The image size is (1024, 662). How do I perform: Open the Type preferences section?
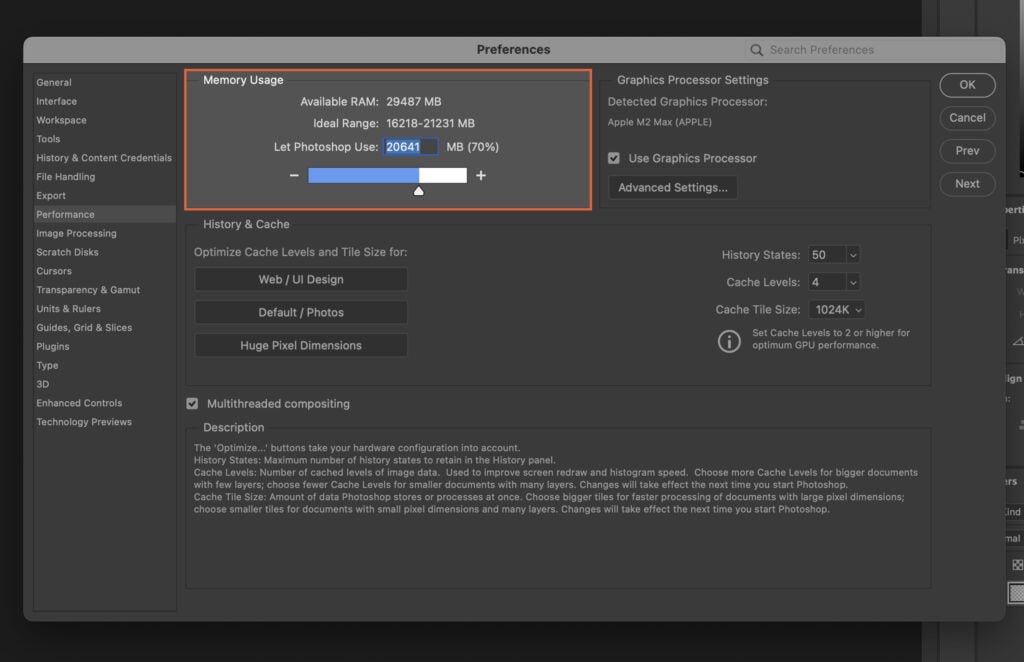(x=47, y=365)
